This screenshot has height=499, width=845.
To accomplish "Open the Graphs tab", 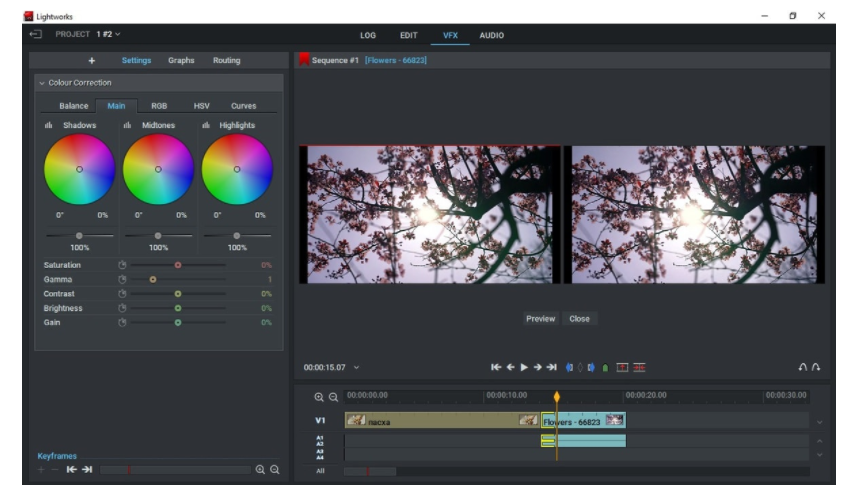I will click(x=181, y=60).
